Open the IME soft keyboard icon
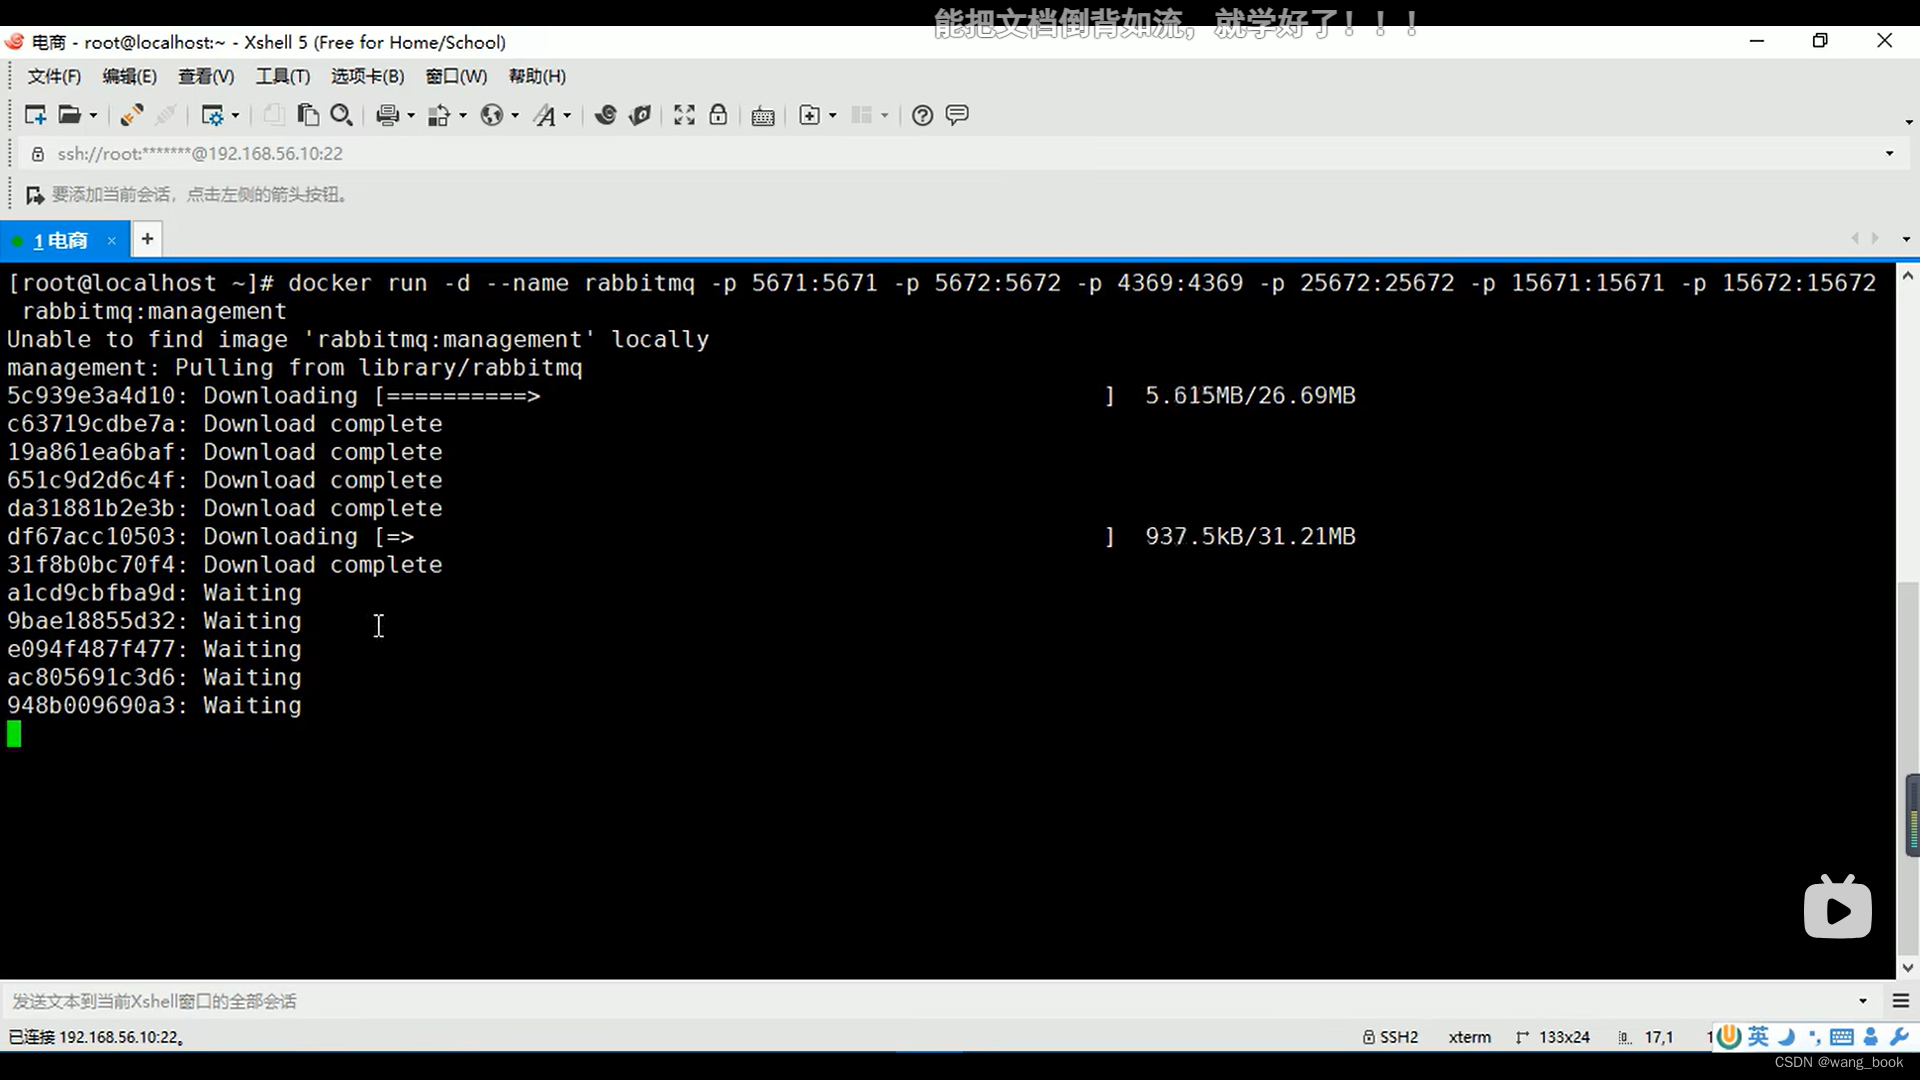 (1842, 1037)
